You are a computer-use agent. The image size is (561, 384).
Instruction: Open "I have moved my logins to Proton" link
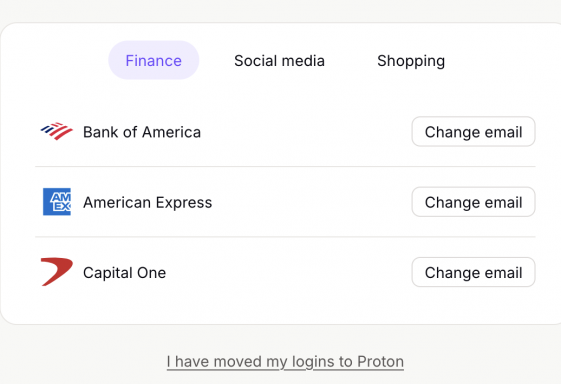click(285, 361)
